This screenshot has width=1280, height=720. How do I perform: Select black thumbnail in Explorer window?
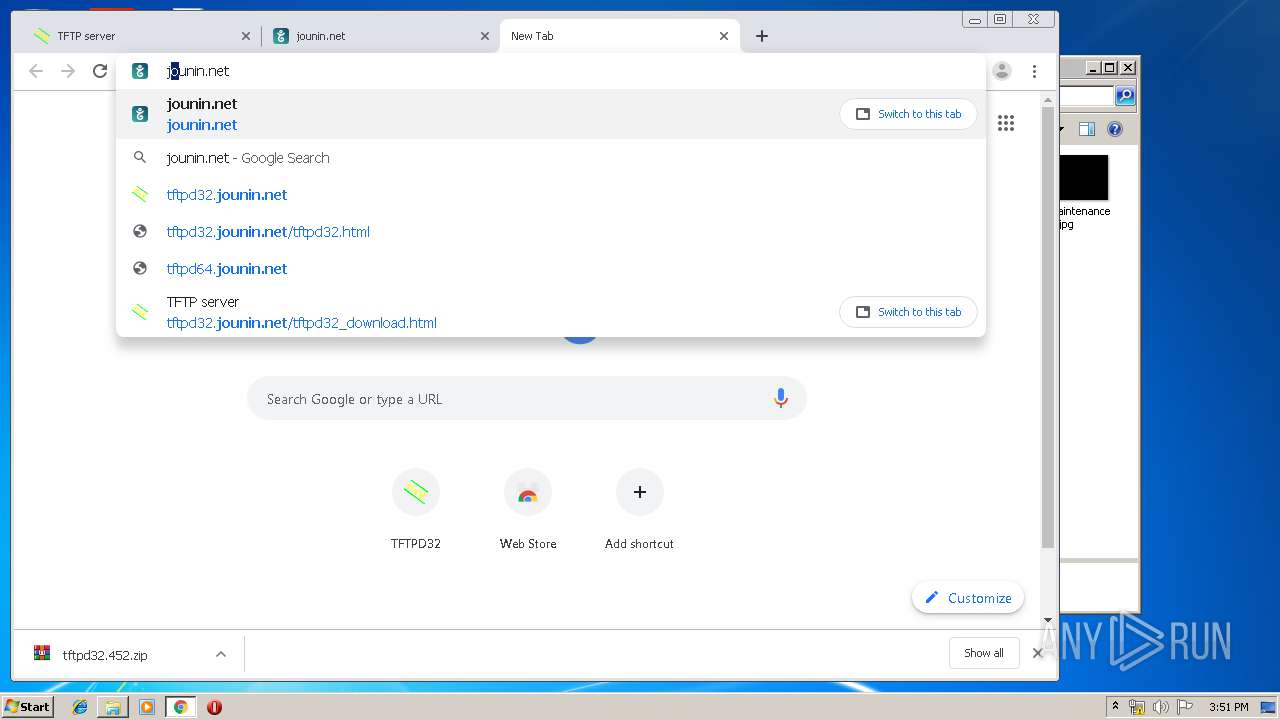pyautogui.click(x=1084, y=177)
